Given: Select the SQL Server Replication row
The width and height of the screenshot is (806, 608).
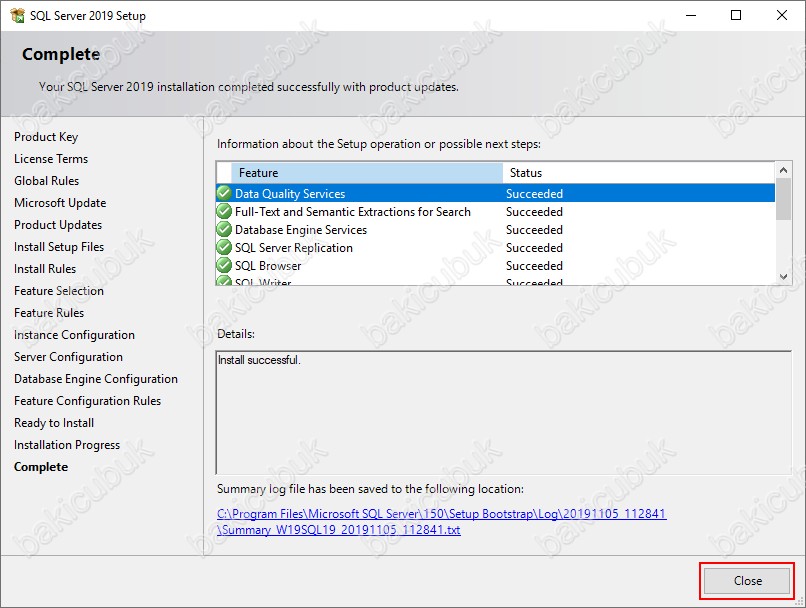Looking at the screenshot, I should (x=496, y=247).
